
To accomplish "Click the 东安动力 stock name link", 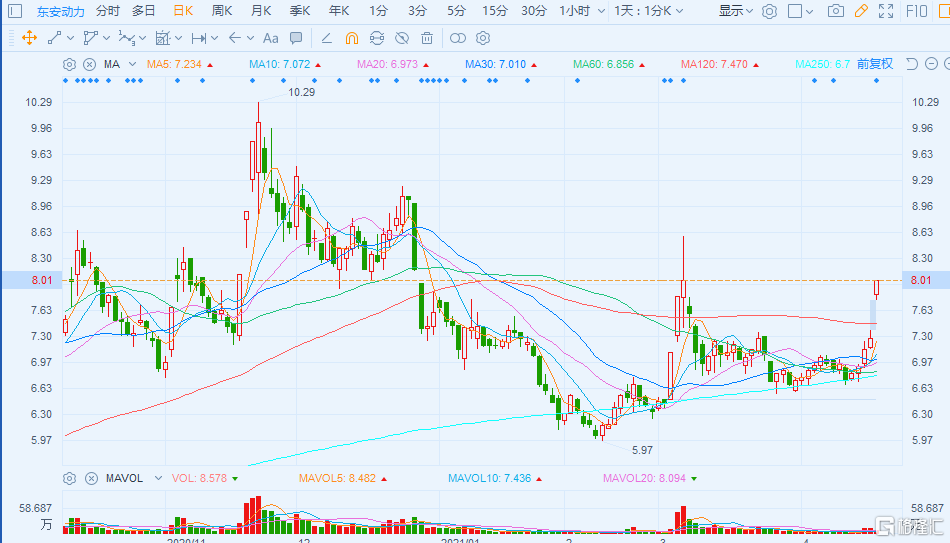I will coord(61,12).
